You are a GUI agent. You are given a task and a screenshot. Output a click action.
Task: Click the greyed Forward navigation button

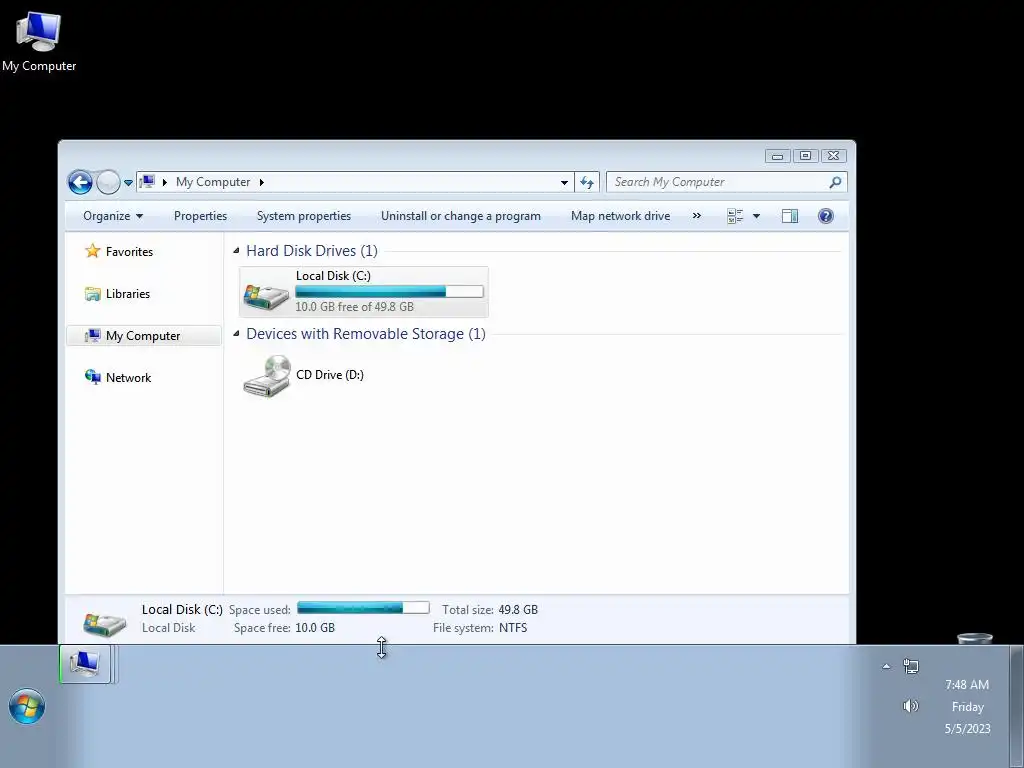[x=108, y=182]
